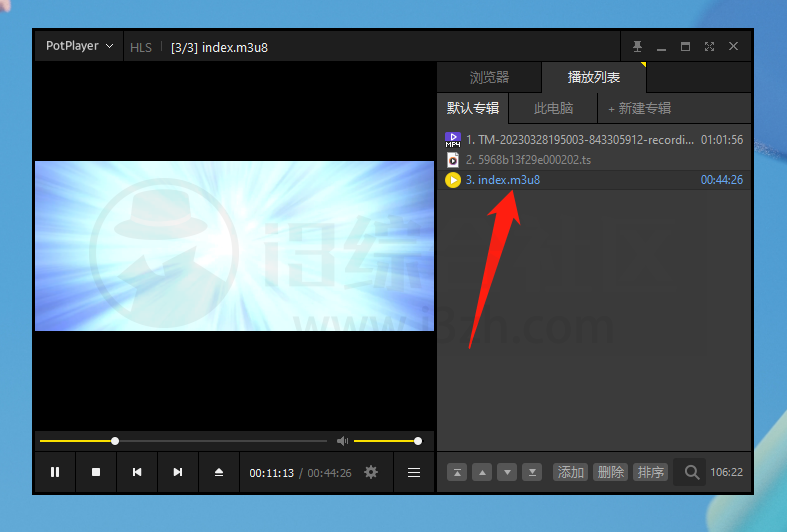Switch to the 浏览器 tab

pyautogui.click(x=489, y=77)
